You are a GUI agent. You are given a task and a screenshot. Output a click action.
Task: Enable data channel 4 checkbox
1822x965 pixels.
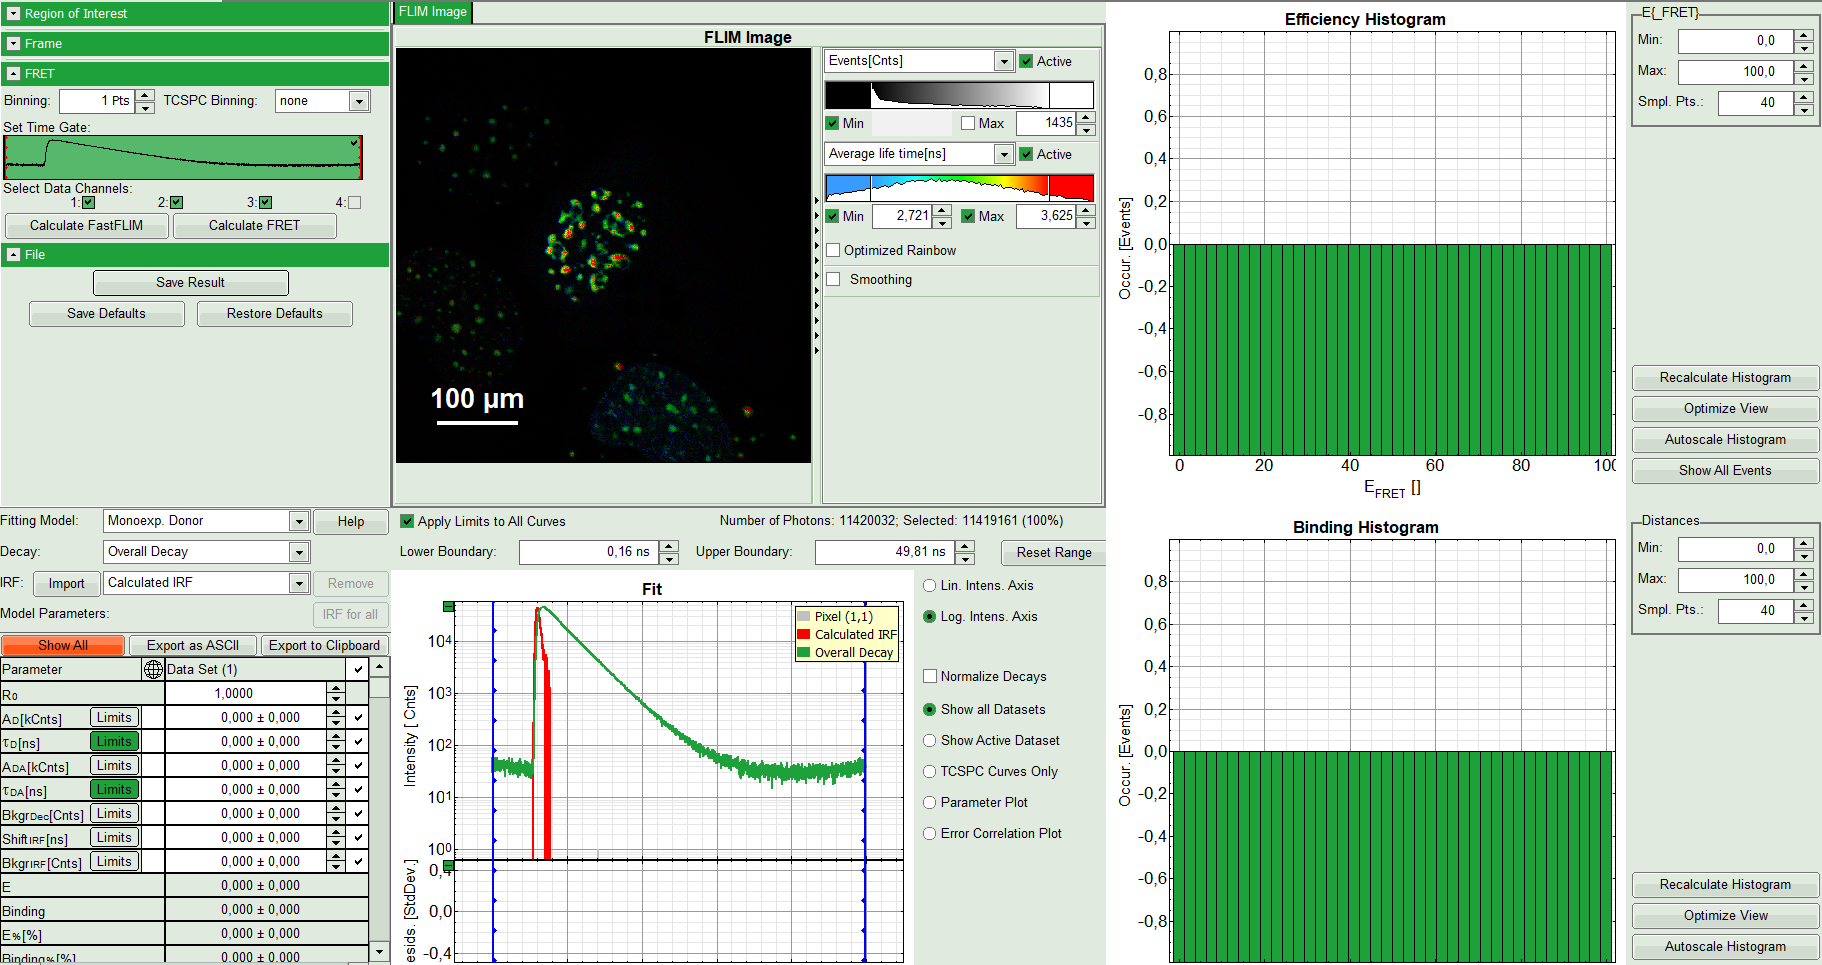[x=354, y=202]
